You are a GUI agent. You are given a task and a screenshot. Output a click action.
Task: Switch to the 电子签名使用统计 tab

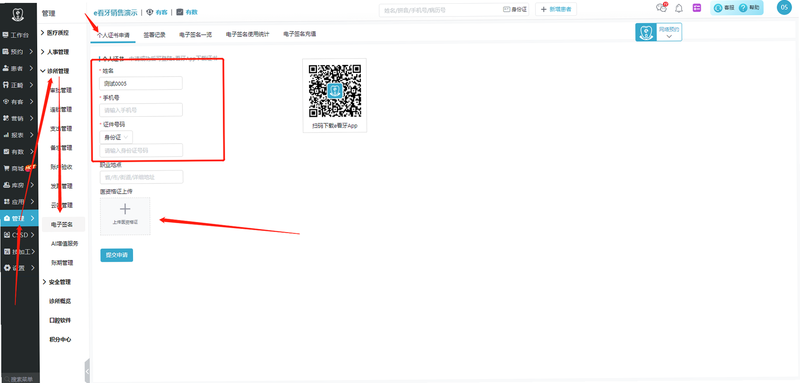(x=247, y=35)
